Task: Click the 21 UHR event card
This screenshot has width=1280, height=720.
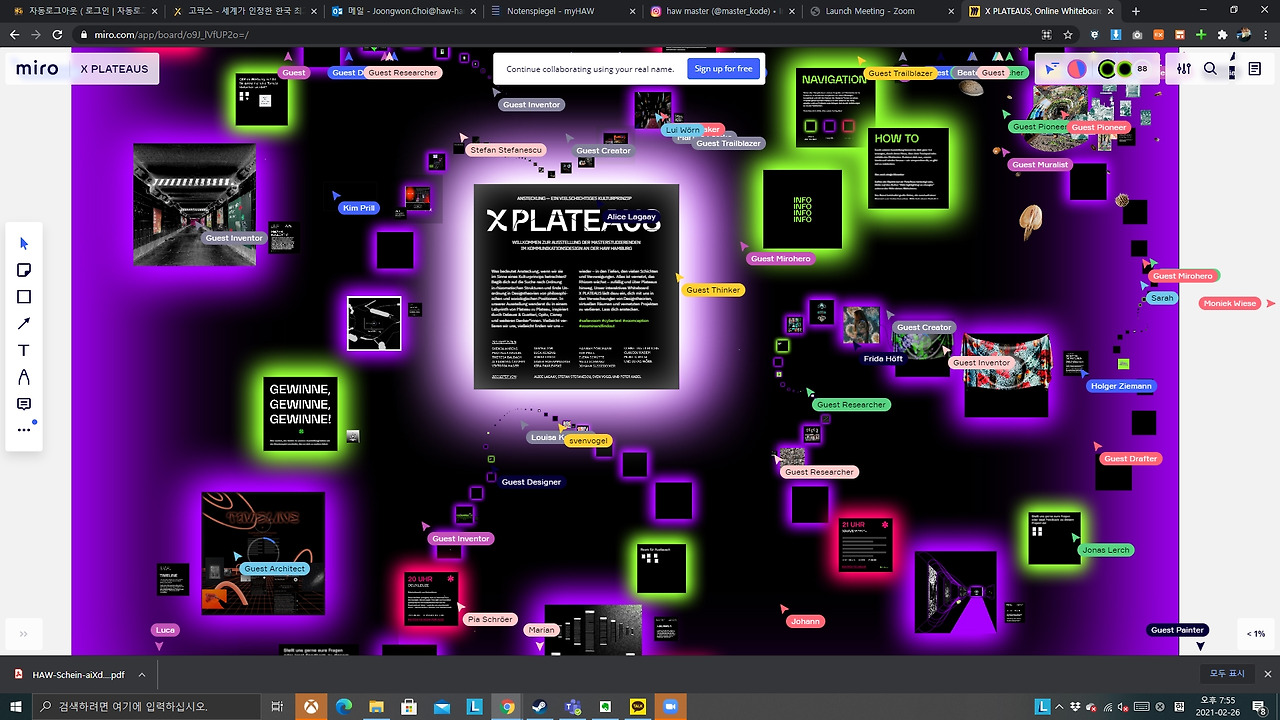Action: point(866,544)
